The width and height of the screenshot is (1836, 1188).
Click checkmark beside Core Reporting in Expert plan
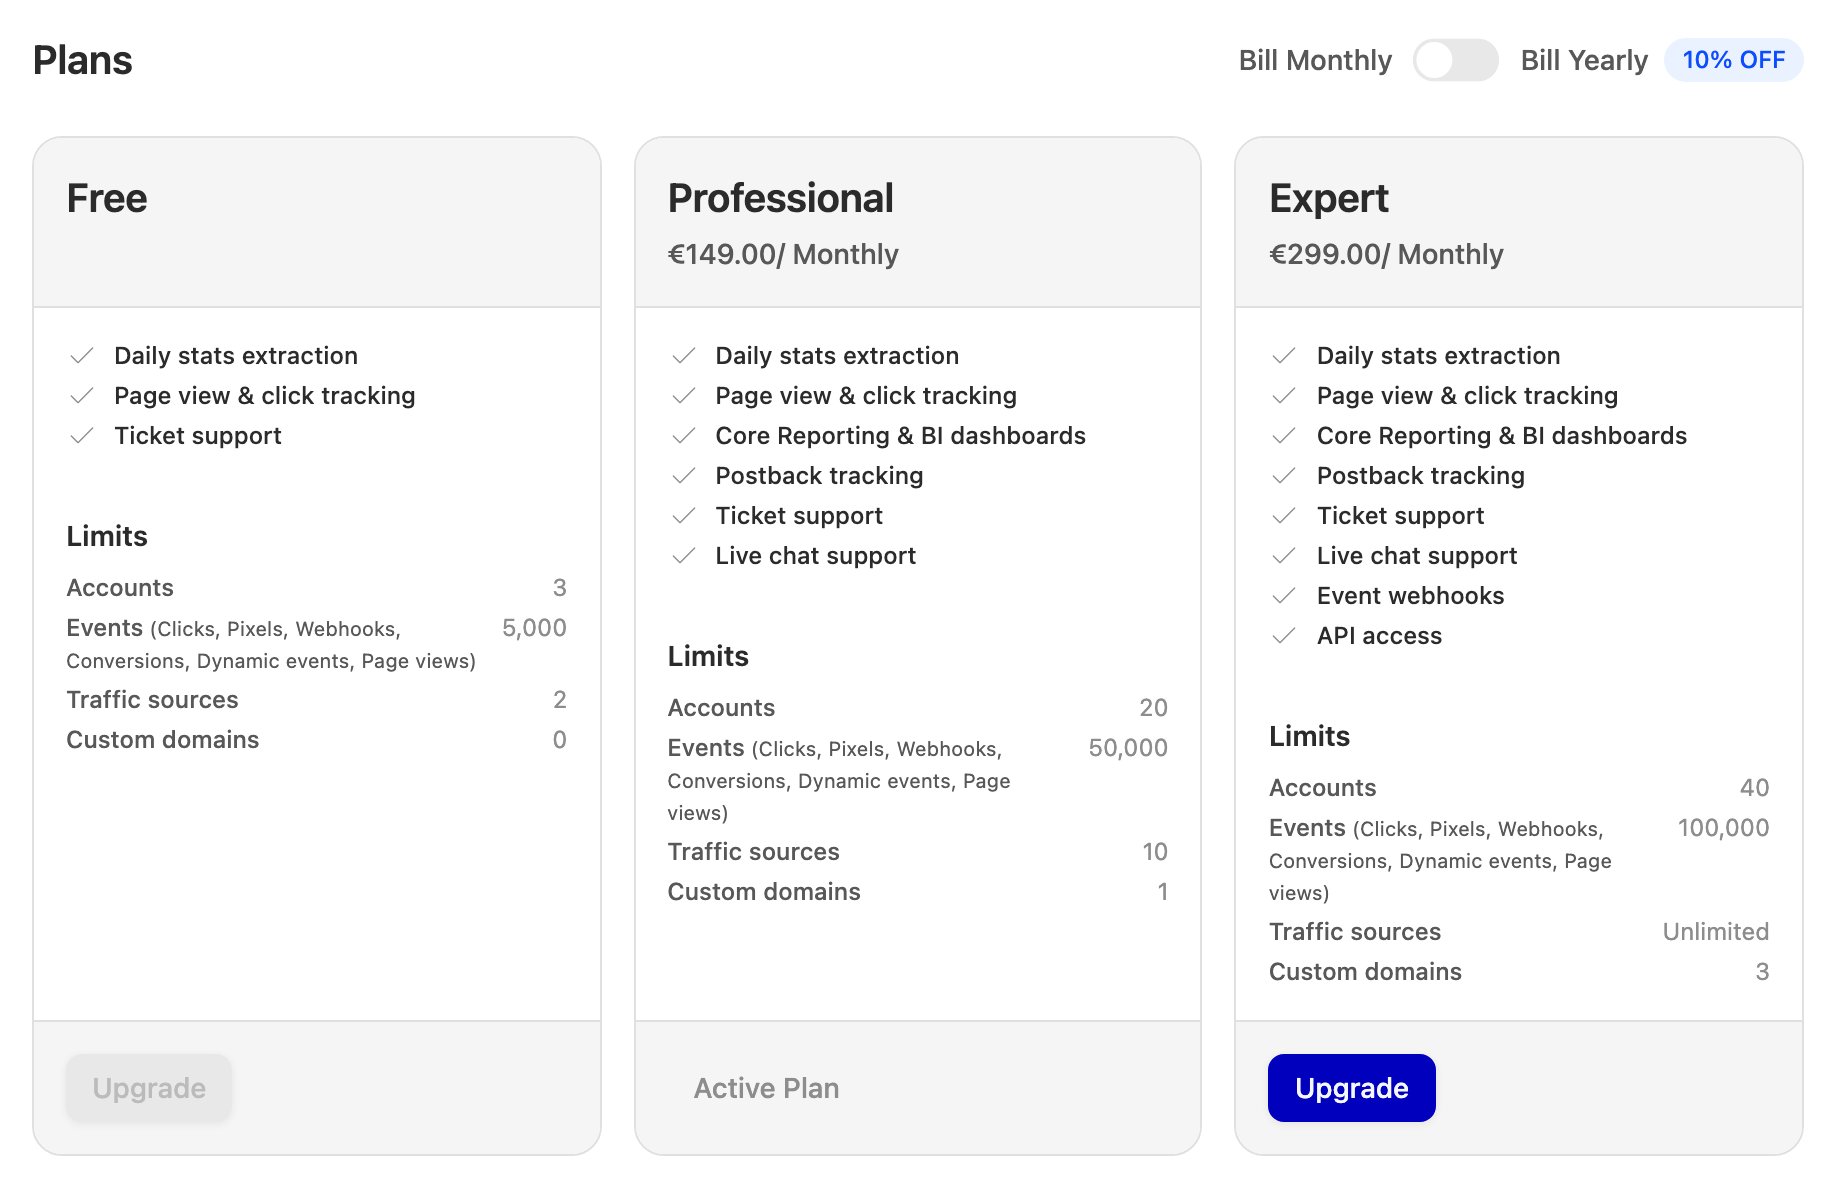(1284, 436)
